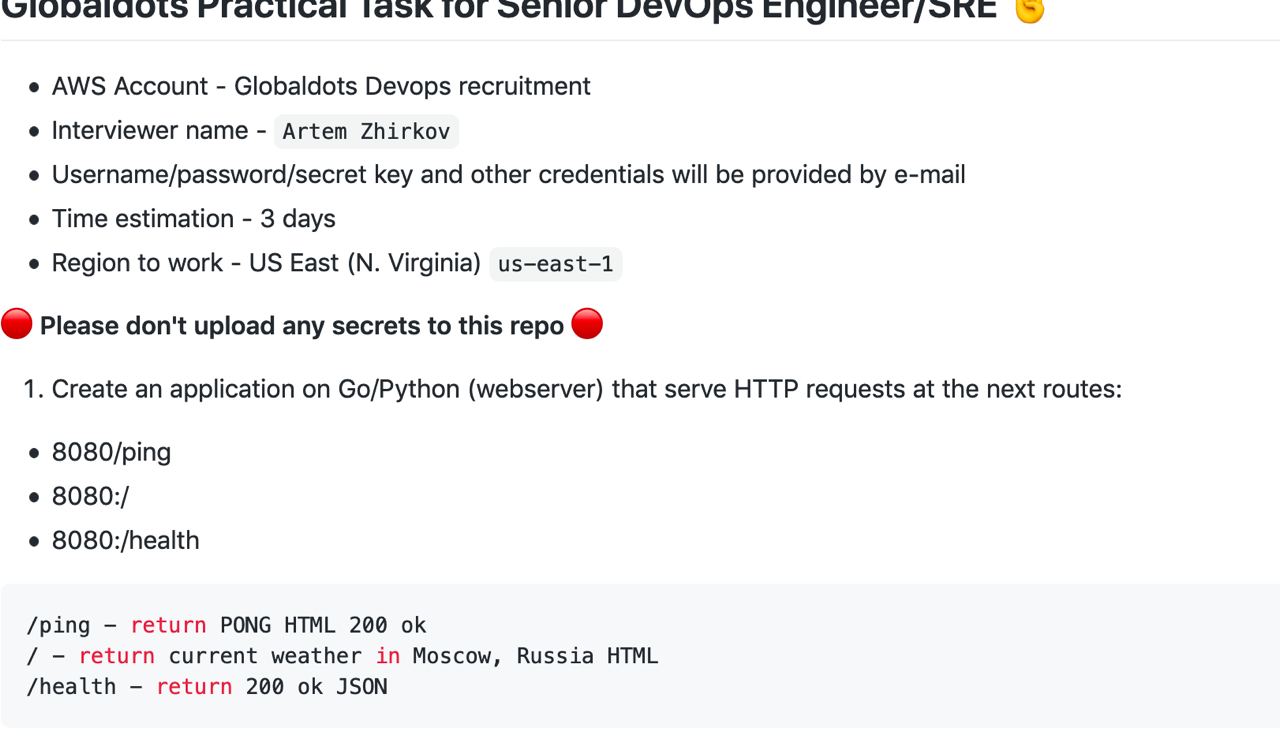Click the "us-east-1" inline code snippet

(555, 264)
